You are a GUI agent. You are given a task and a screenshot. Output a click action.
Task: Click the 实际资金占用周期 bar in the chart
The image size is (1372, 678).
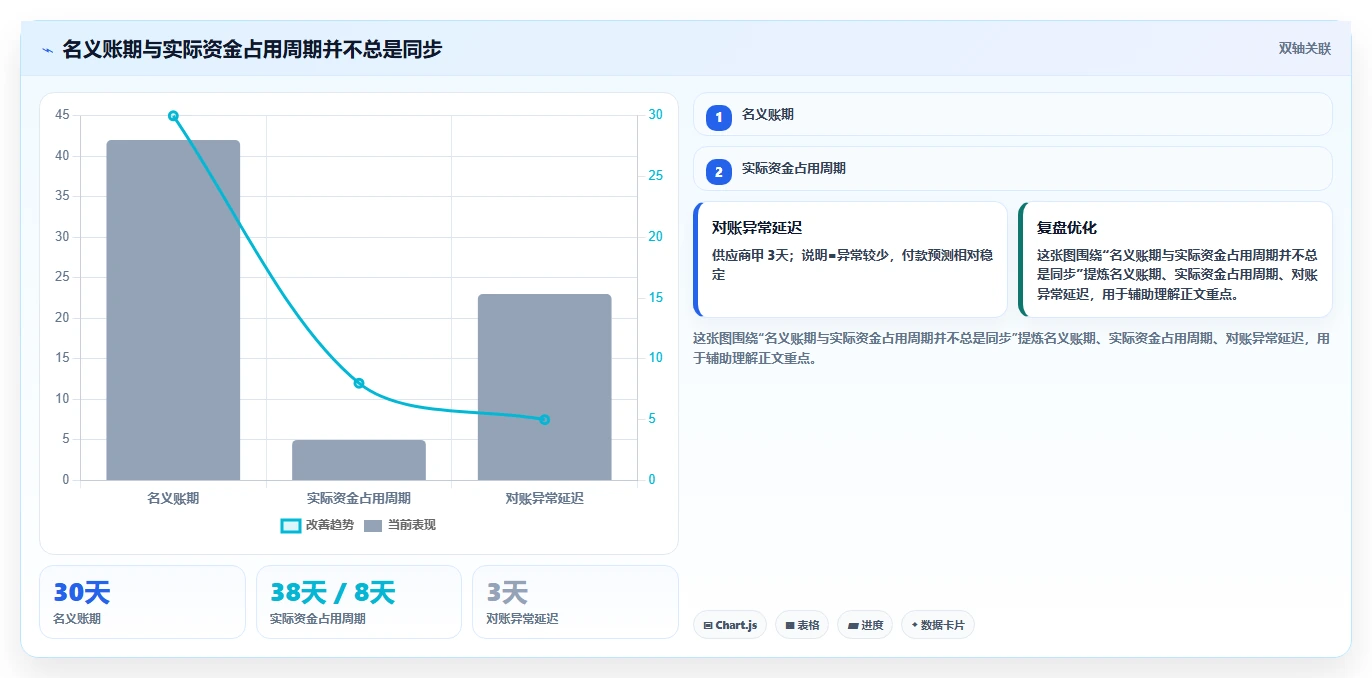pyautogui.click(x=359, y=460)
